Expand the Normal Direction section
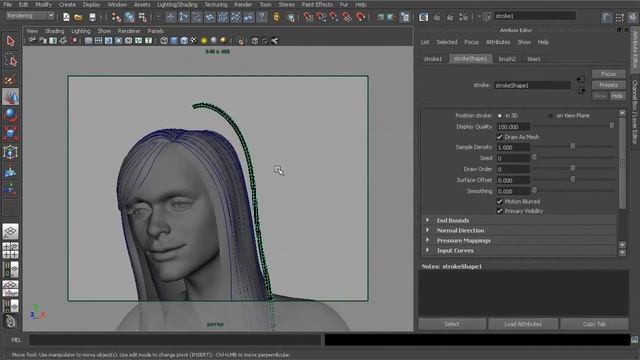 [x=428, y=230]
